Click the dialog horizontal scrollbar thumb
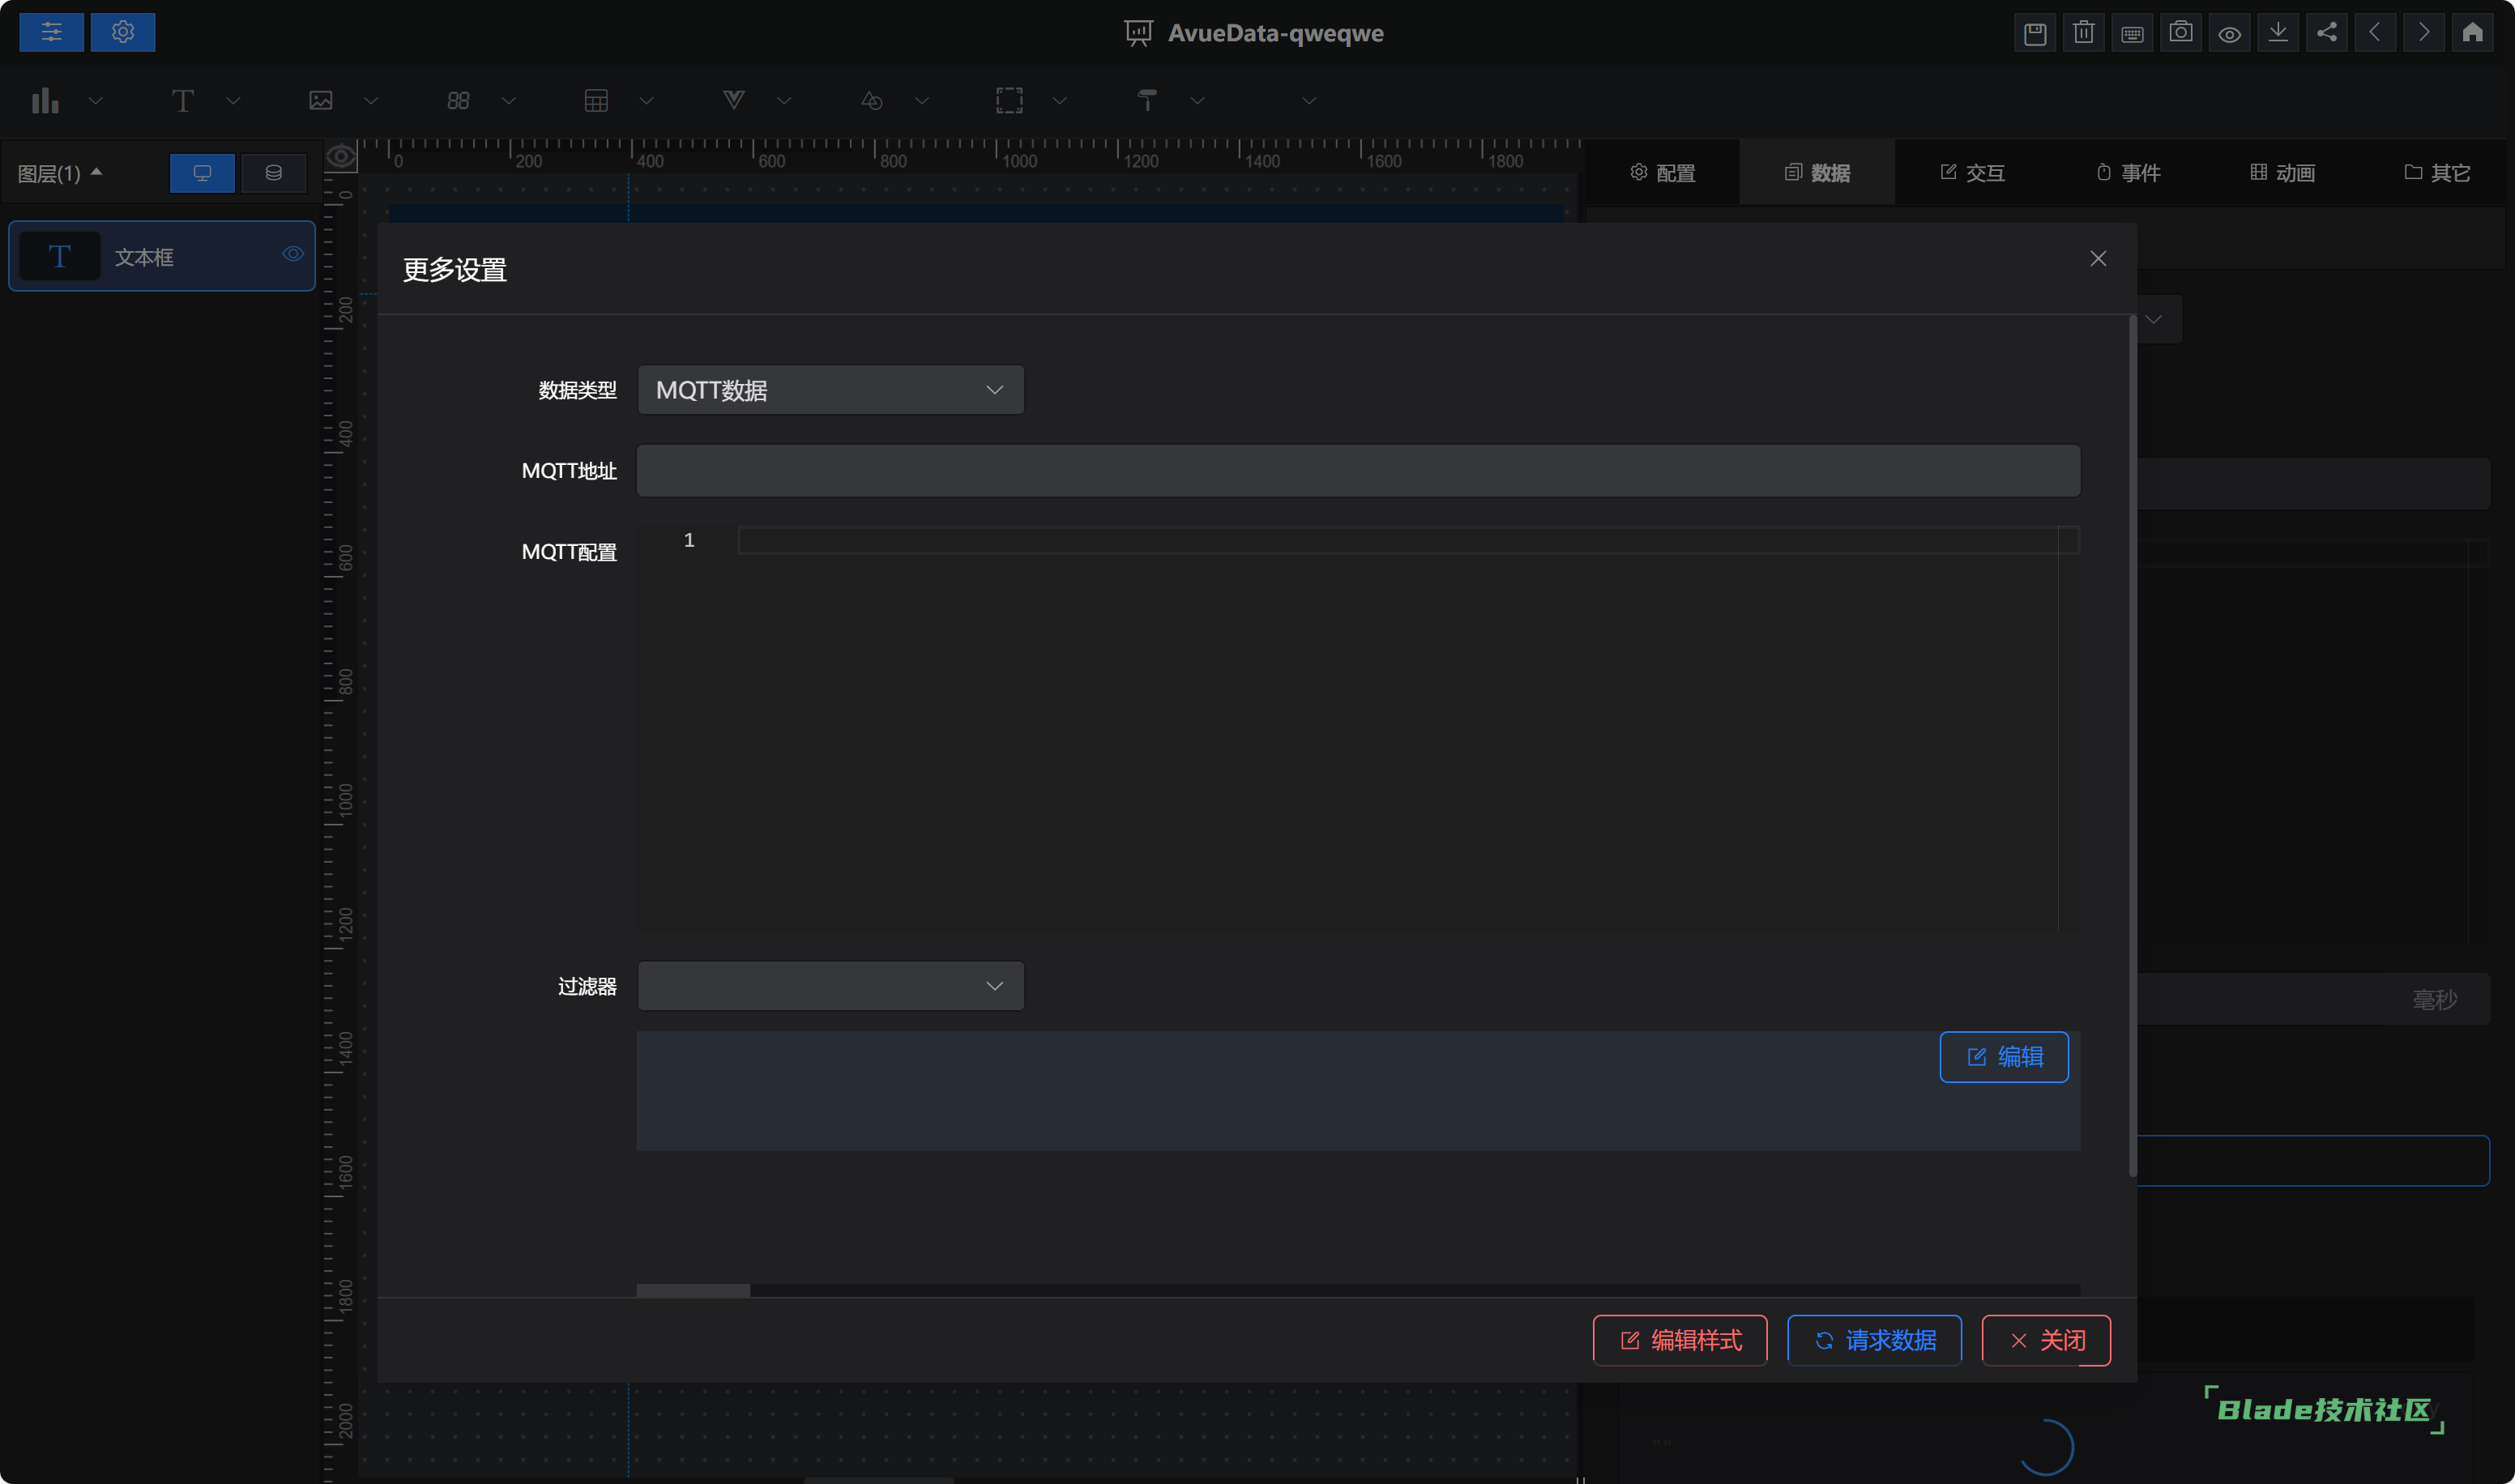2515x1484 pixels. (x=693, y=1291)
